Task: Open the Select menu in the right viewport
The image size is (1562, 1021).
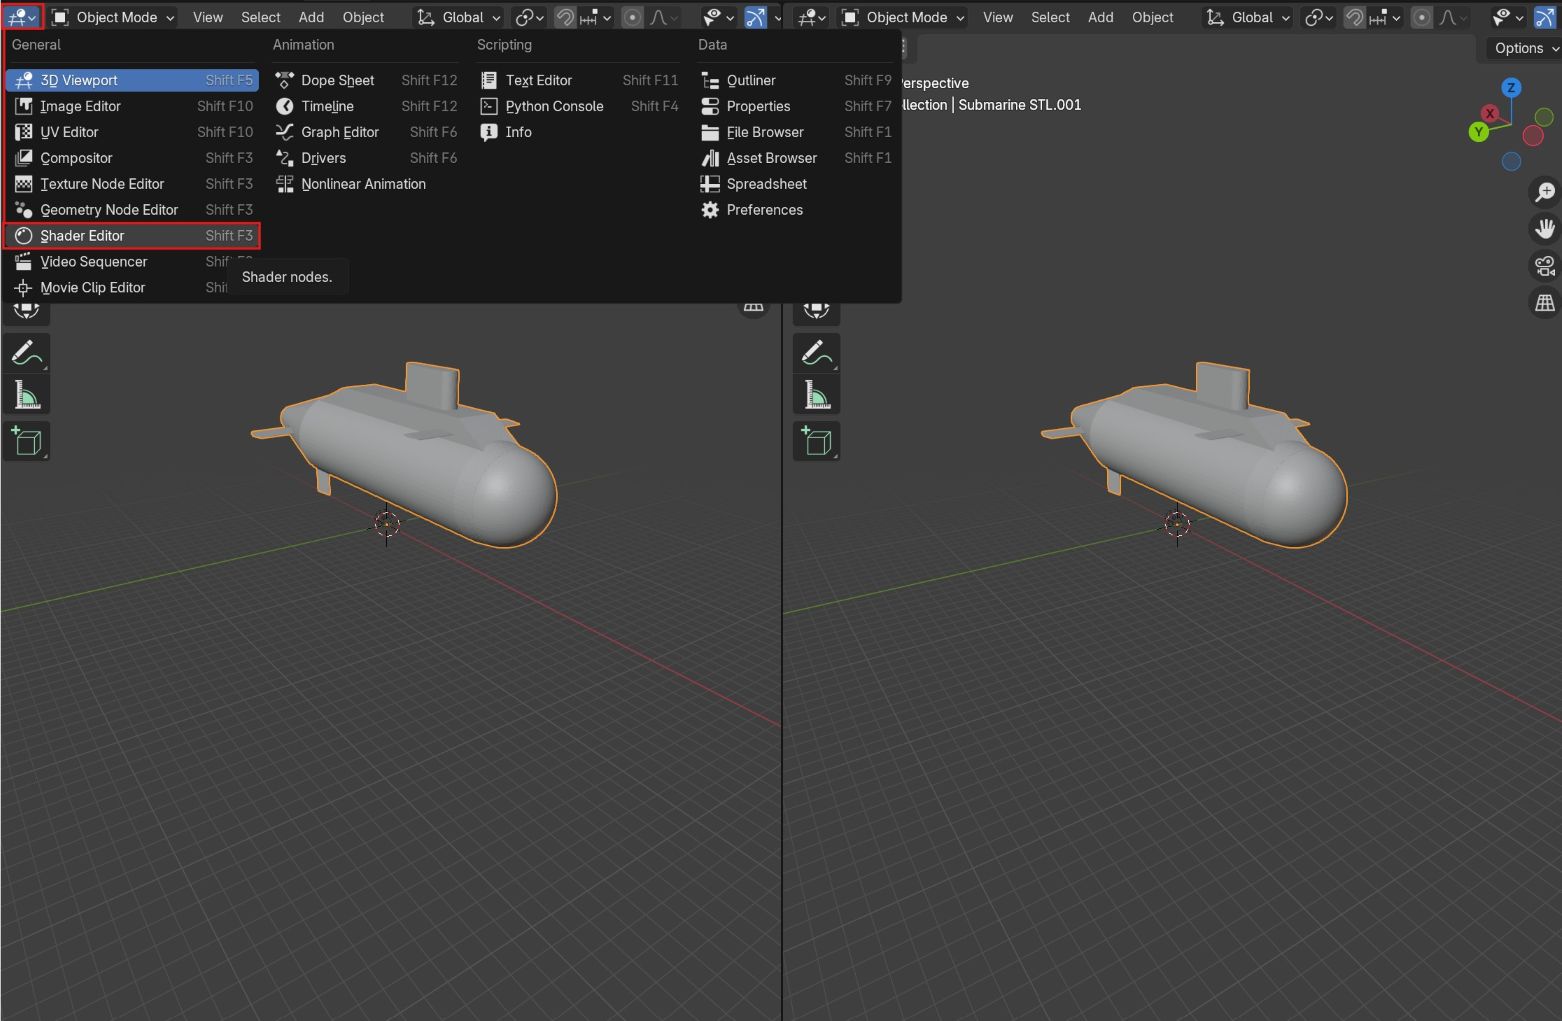Action: (1051, 17)
